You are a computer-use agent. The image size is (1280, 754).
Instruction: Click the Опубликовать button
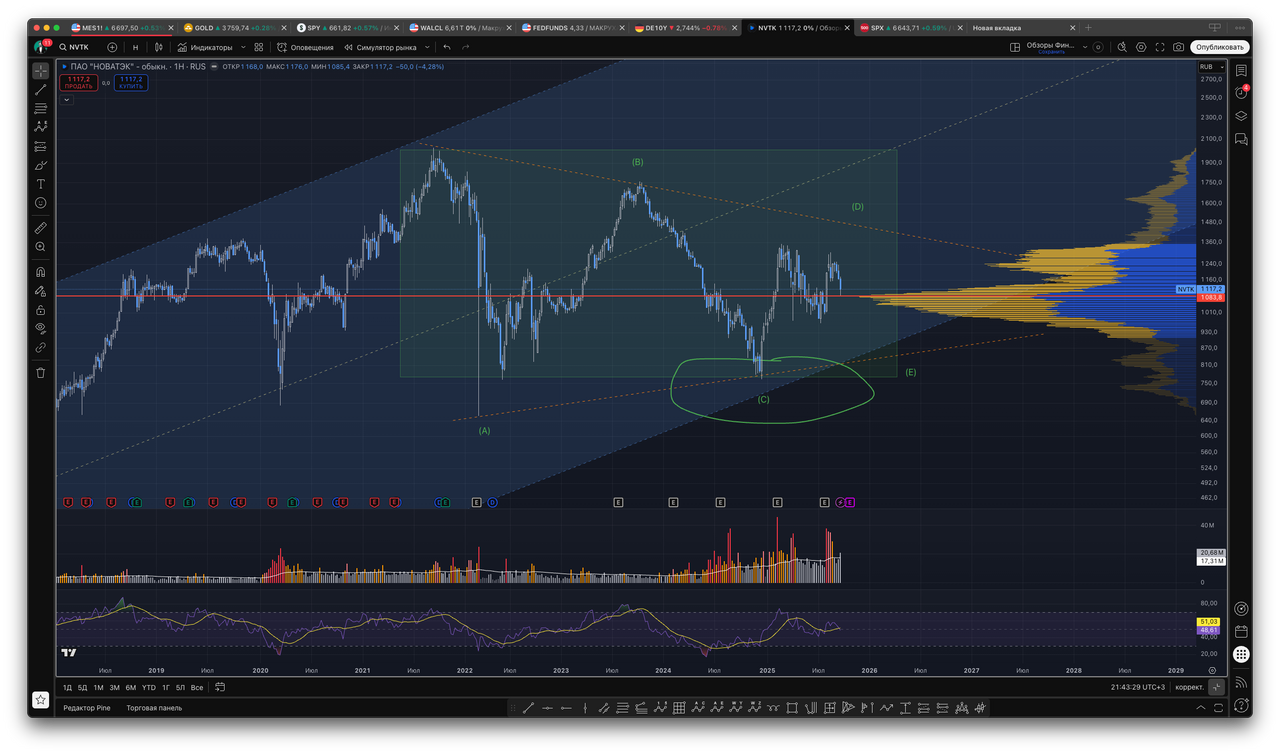coord(1220,47)
